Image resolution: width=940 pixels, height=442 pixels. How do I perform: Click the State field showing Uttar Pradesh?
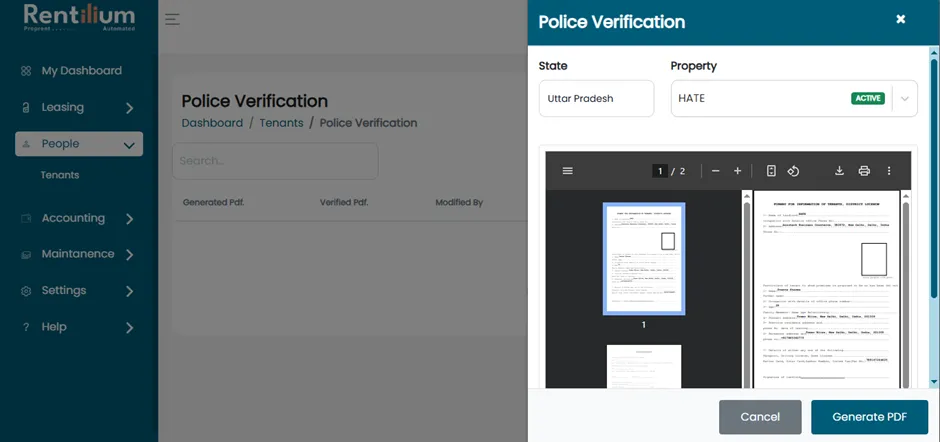596,98
